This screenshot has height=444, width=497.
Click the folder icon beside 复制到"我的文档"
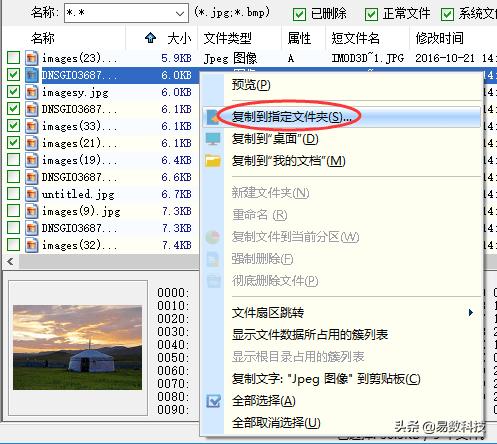pos(213,161)
